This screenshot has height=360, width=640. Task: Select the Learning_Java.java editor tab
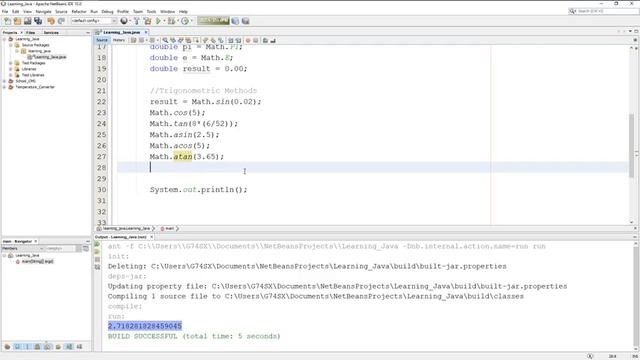pyautogui.click(x=122, y=32)
